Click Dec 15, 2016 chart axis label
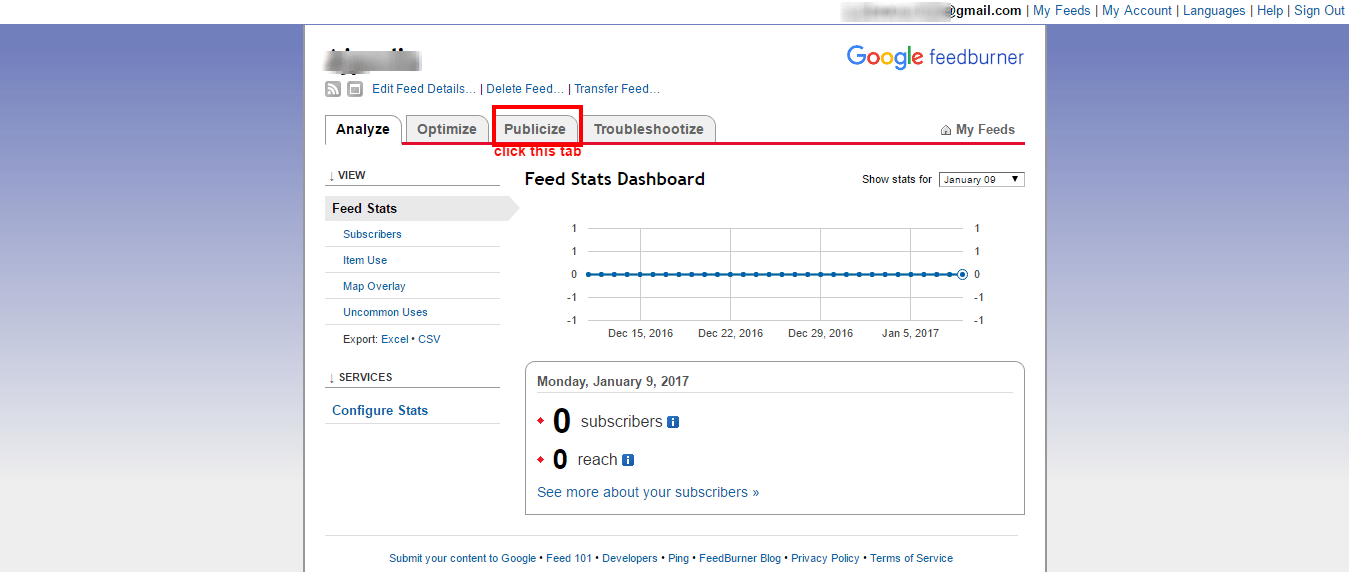This screenshot has width=1349, height=572. tap(640, 333)
